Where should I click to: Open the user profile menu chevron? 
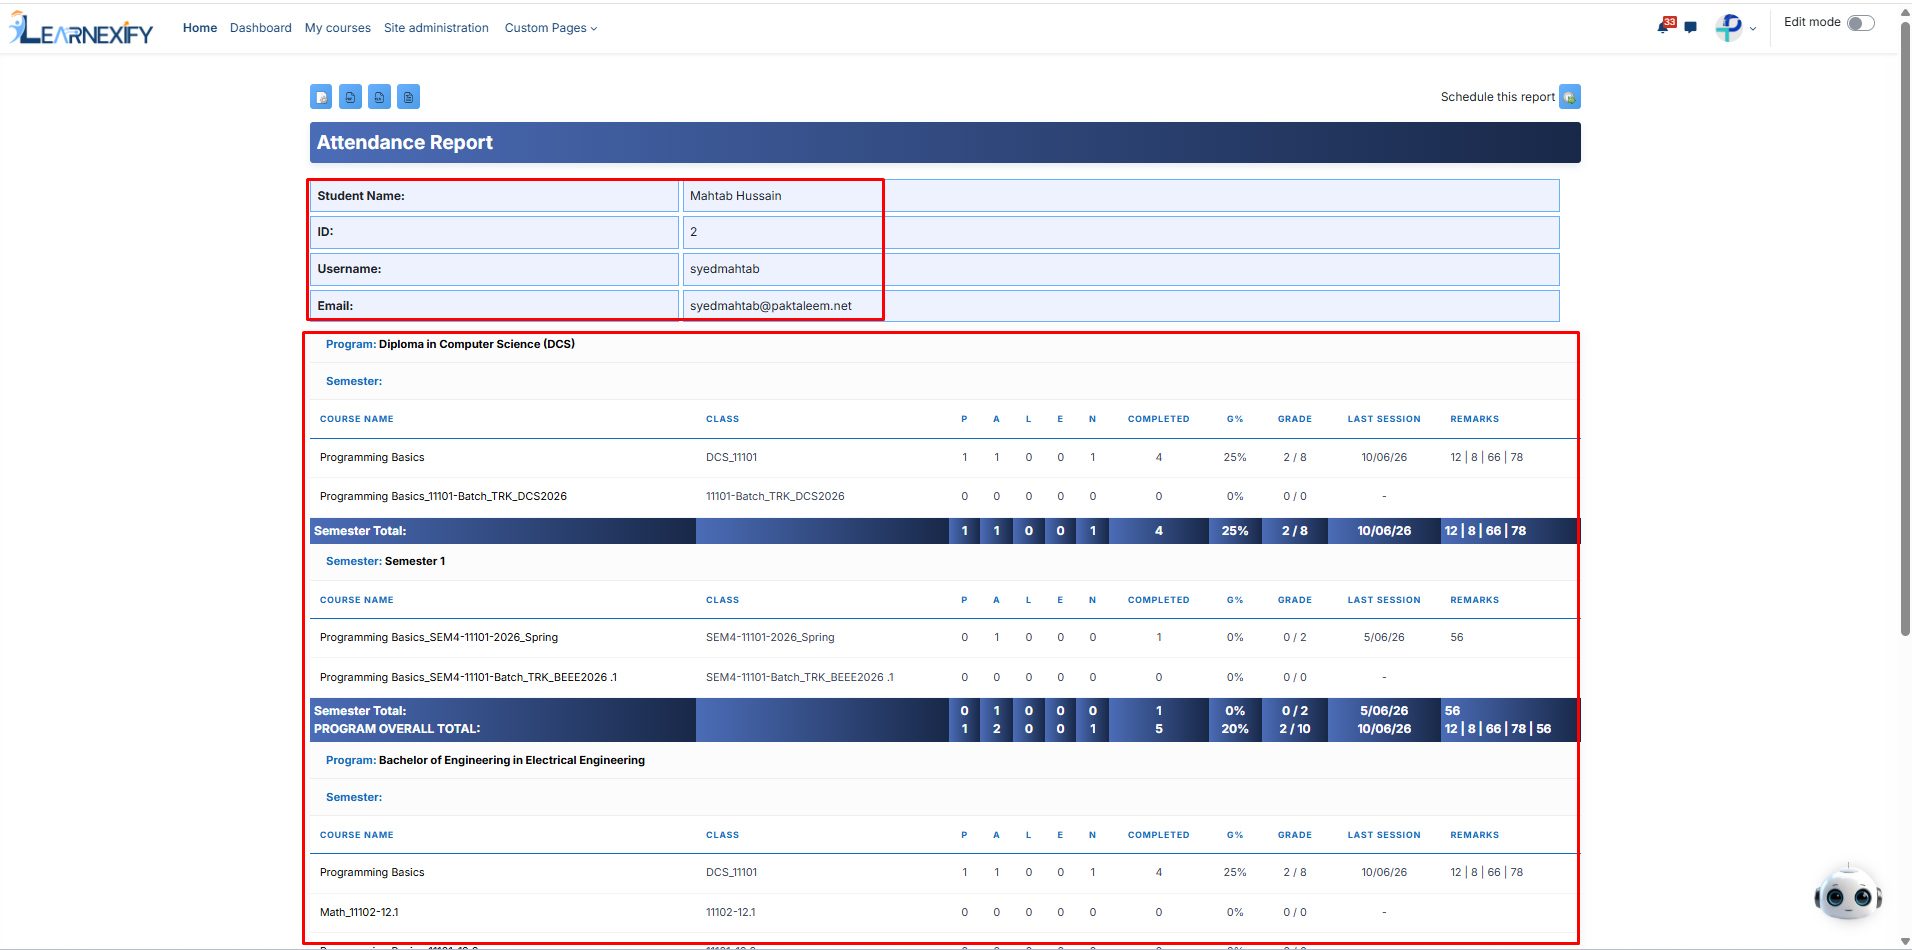pyautogui.click(x=1753, y=29)
